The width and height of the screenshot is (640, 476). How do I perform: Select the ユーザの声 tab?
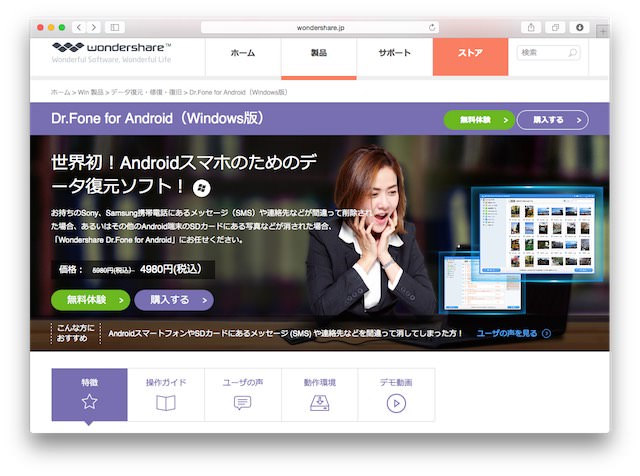tap(243, 394)
